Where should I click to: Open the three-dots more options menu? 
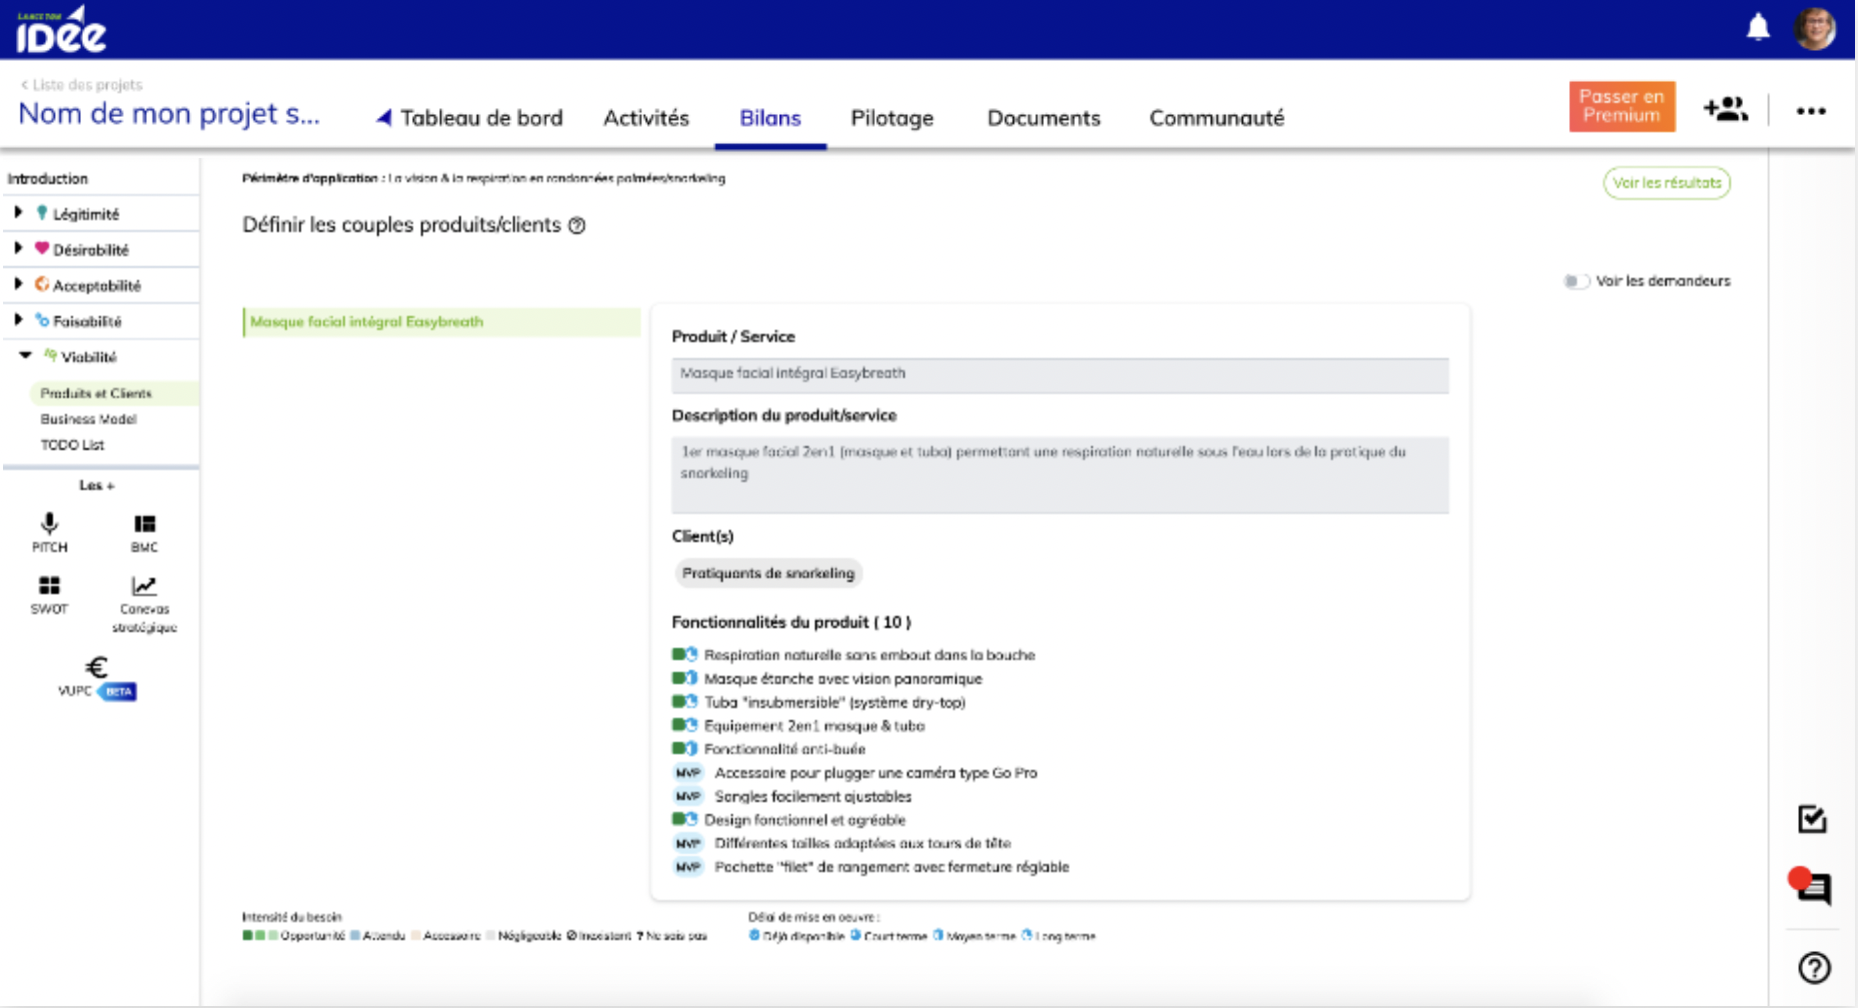[x=1811, y=111]
